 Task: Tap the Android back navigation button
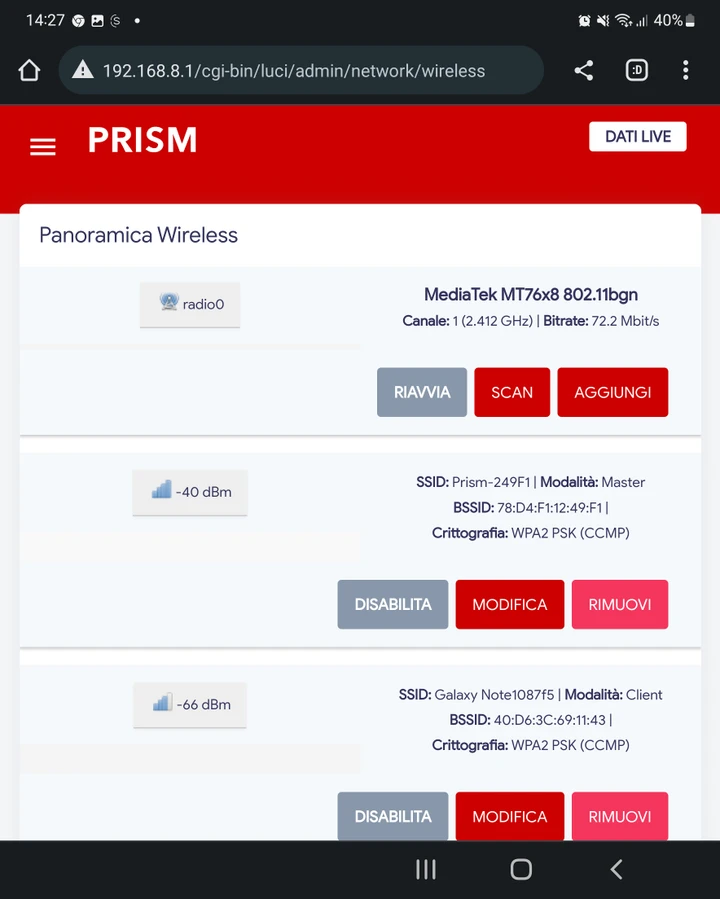pos(616,869)
